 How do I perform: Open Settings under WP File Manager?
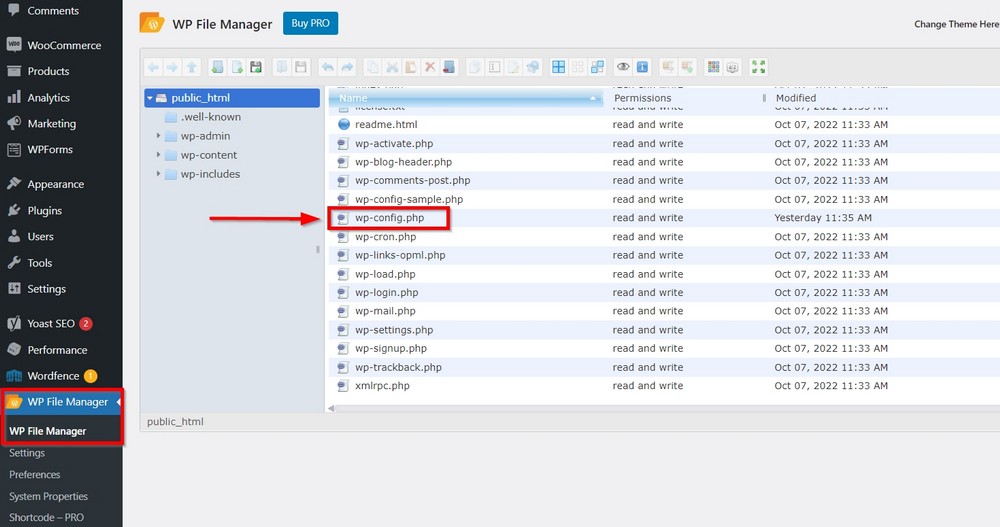(27, 453)
